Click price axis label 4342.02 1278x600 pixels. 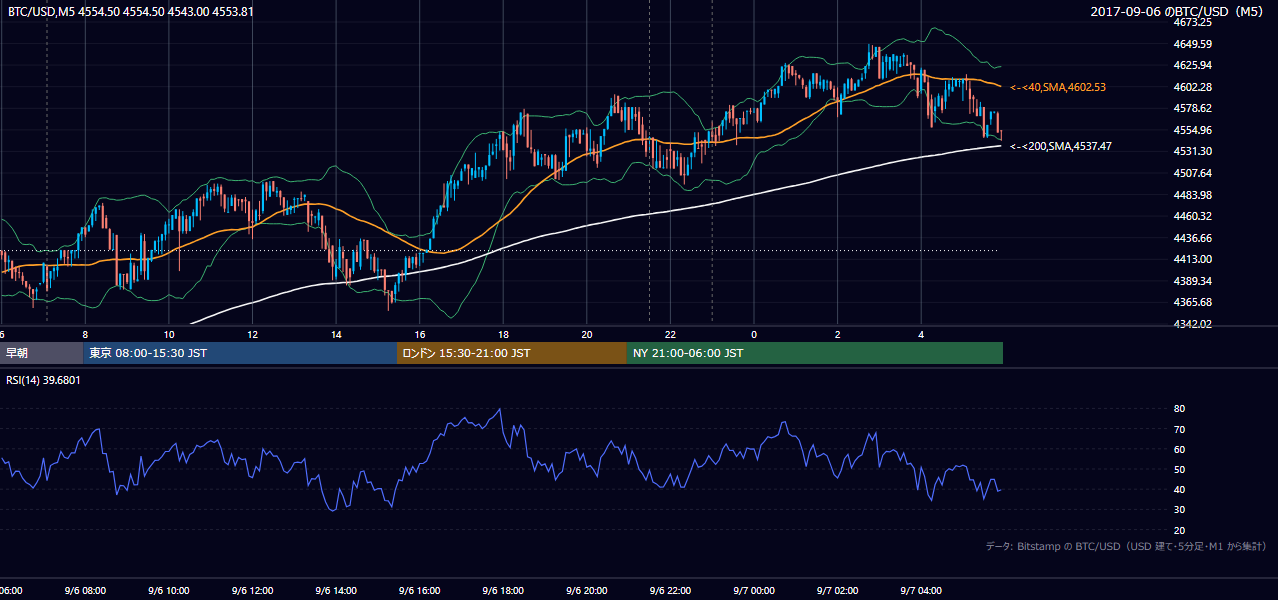tap(1194, 324)
